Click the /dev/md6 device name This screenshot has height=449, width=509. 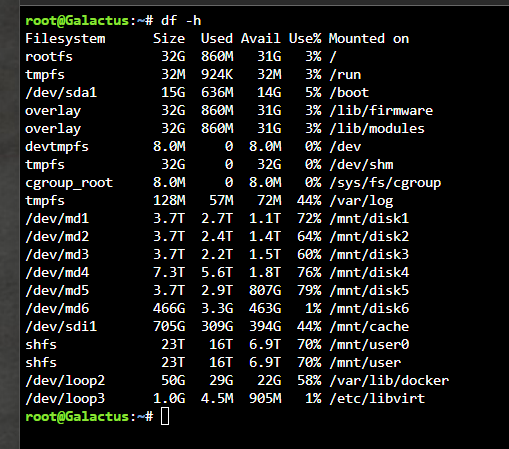(57, 308)
